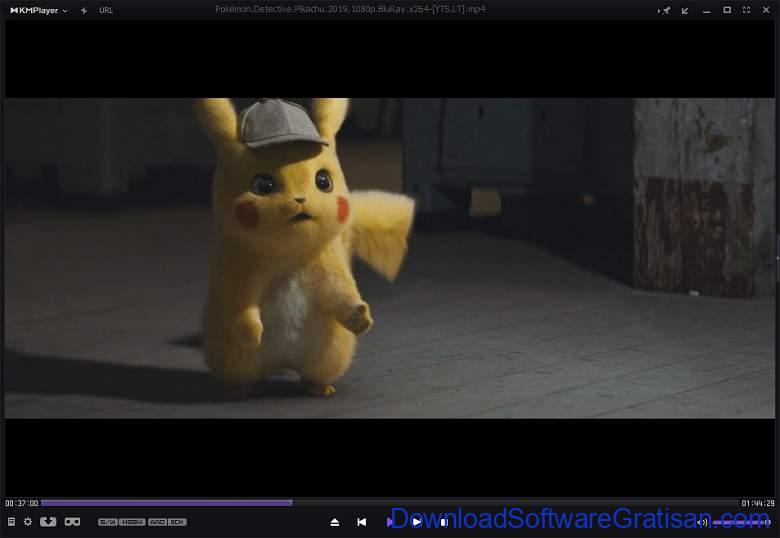
Task: Click the second codec info badge
Action: [132, 522]
